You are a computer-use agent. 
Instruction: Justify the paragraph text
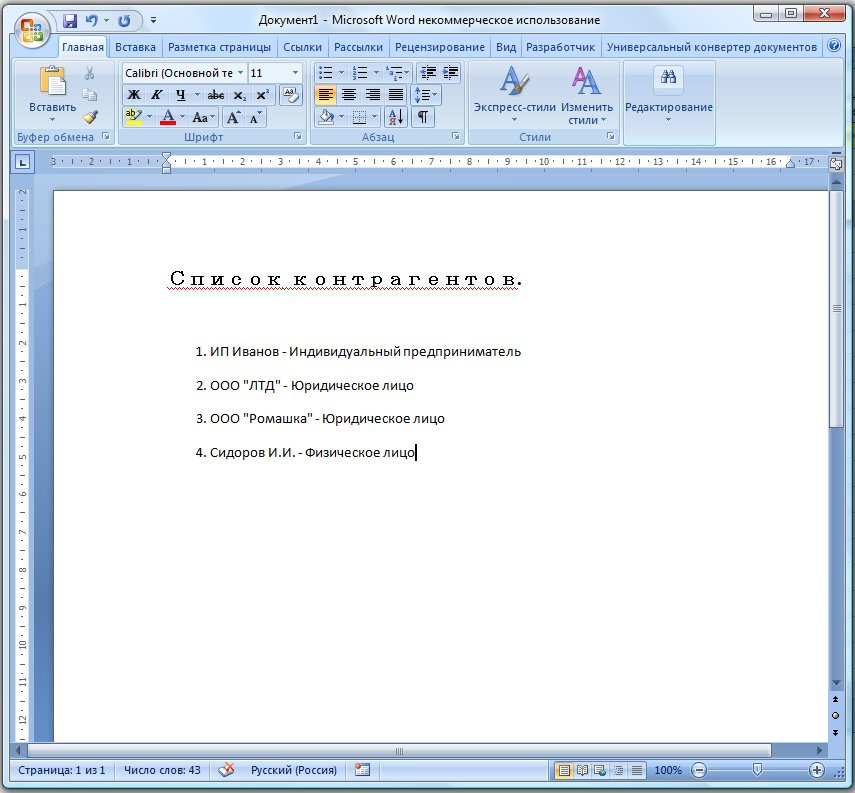pos(396,95)
